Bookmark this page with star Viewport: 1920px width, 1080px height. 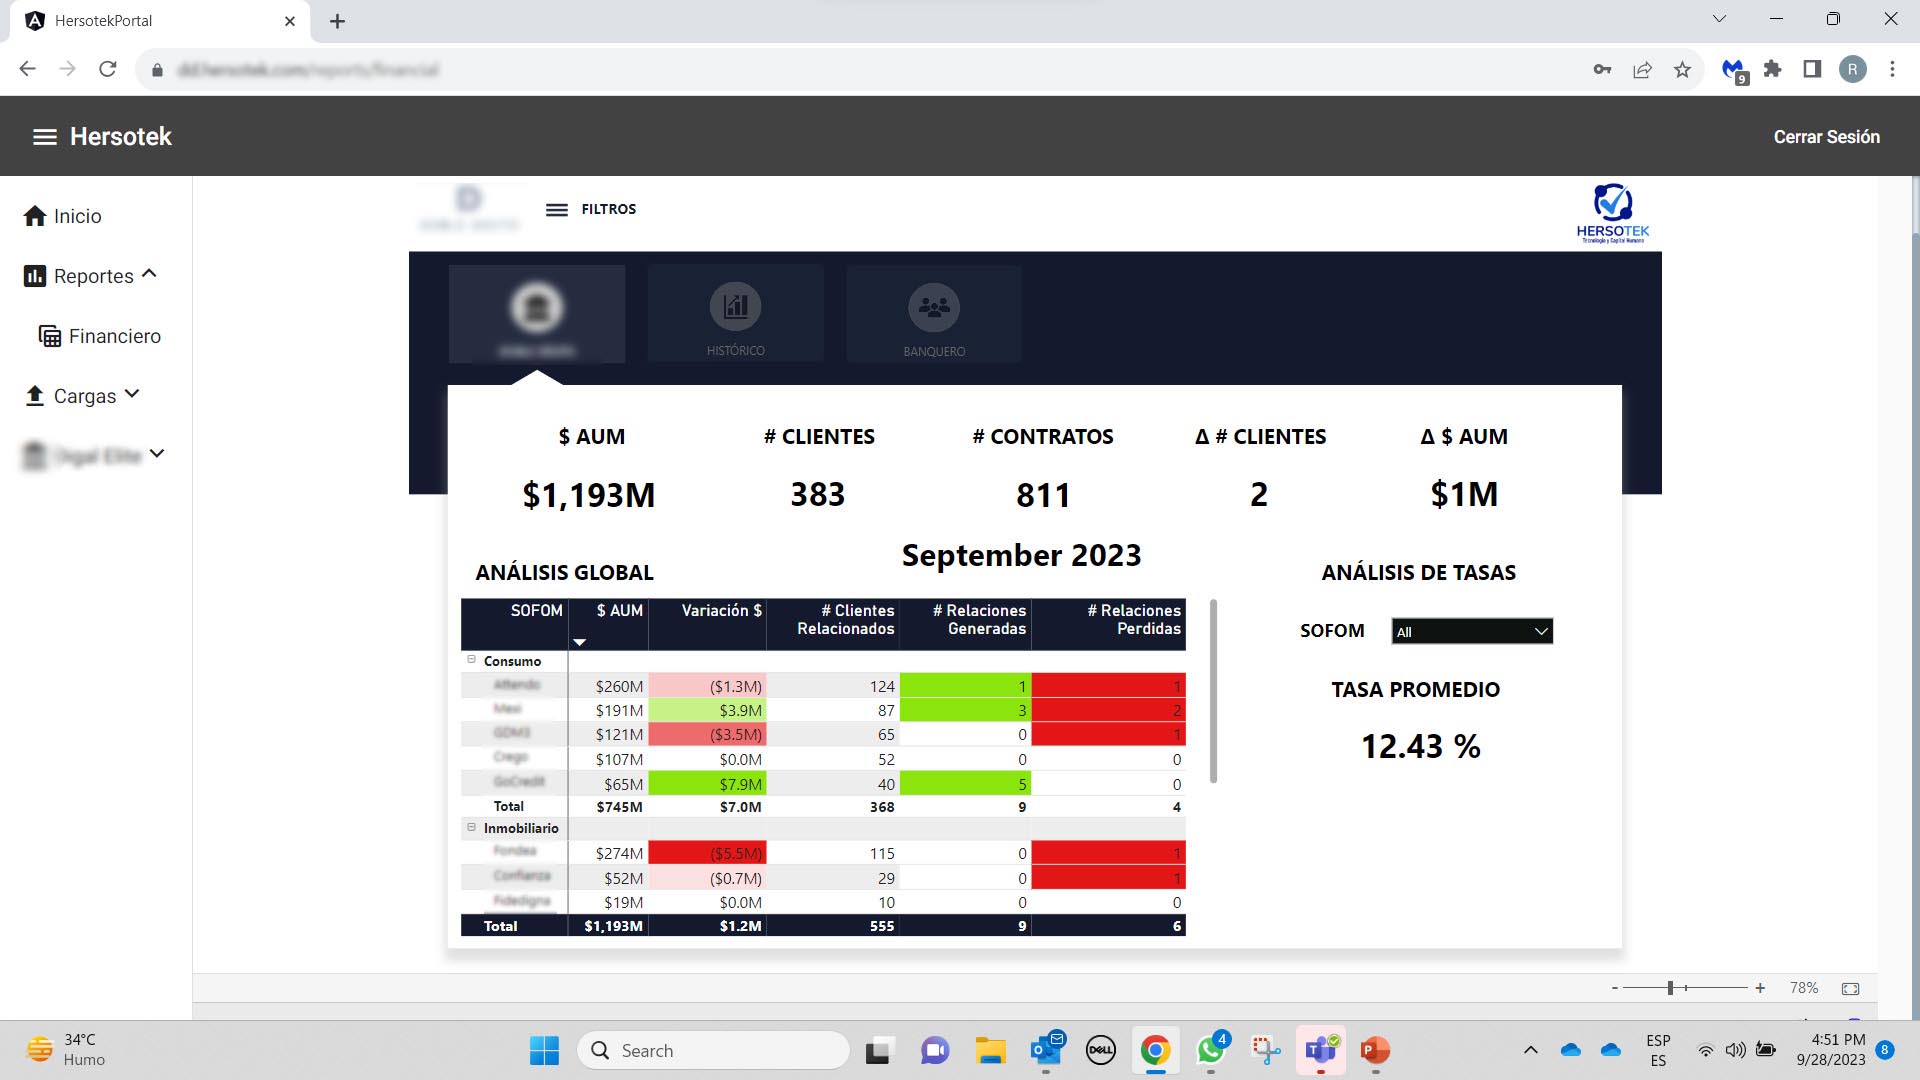click(x=1682, y=69)
